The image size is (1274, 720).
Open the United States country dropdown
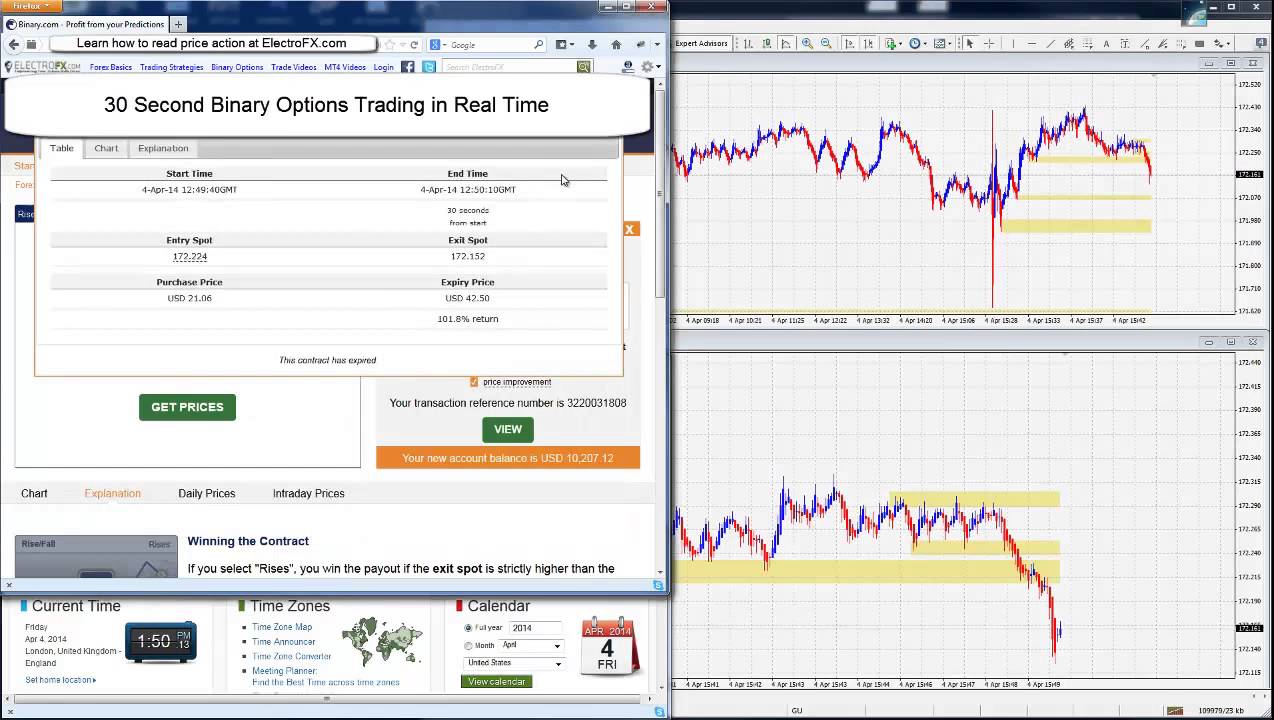[514, 663]
